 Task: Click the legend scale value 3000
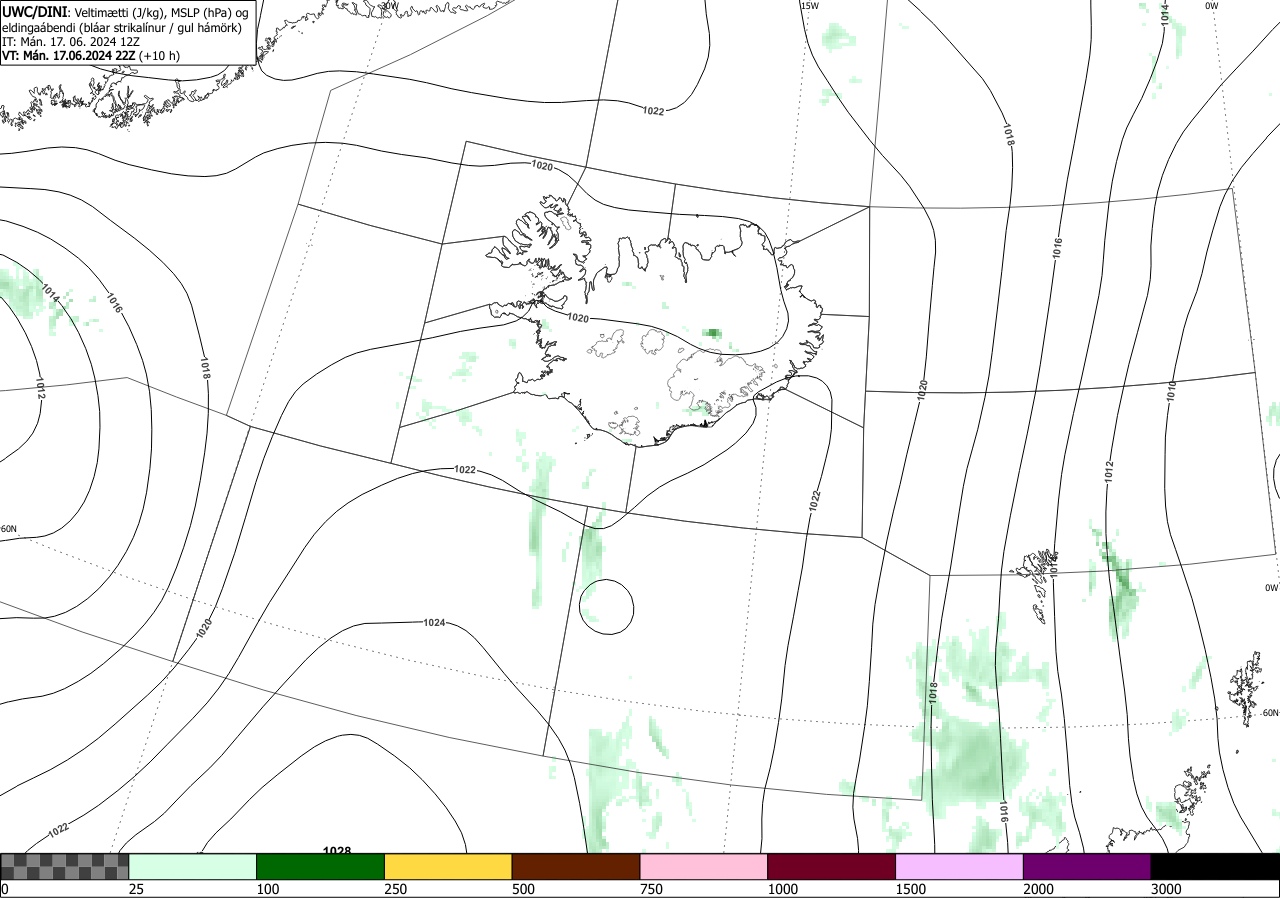(x=1166, y=889)
